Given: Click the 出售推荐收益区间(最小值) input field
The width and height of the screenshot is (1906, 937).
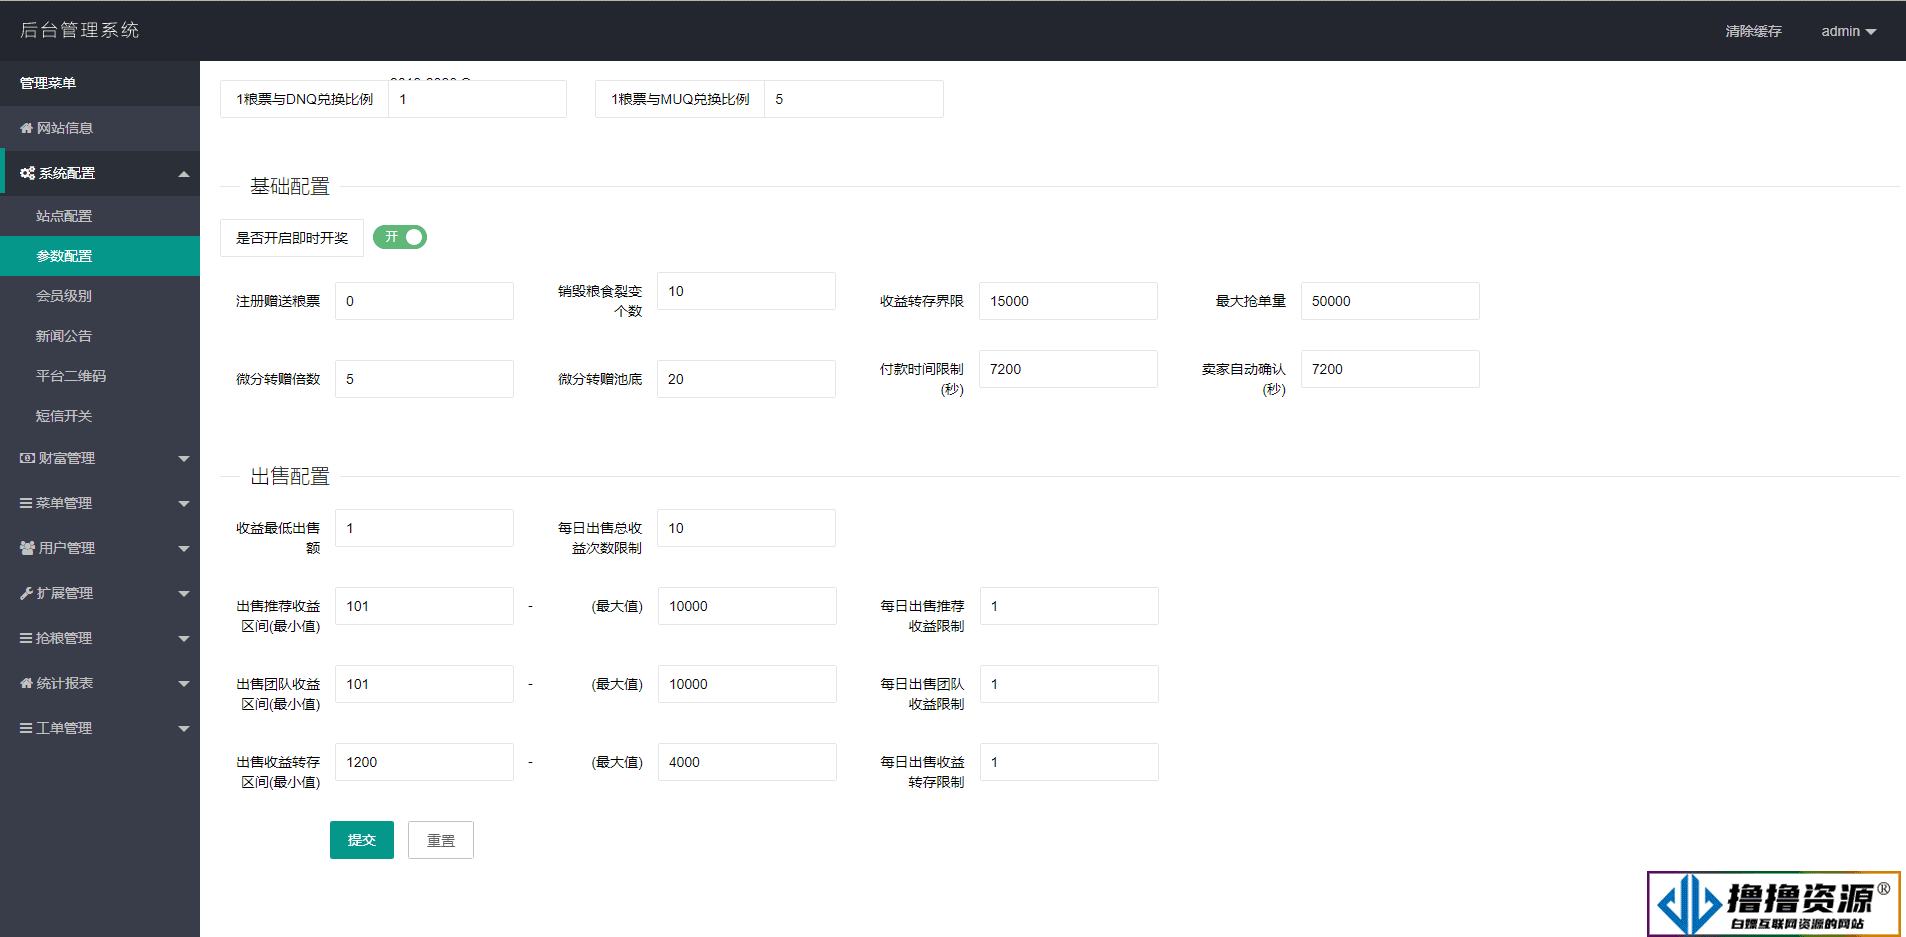Looking at the screenshot, I should 424,606.
